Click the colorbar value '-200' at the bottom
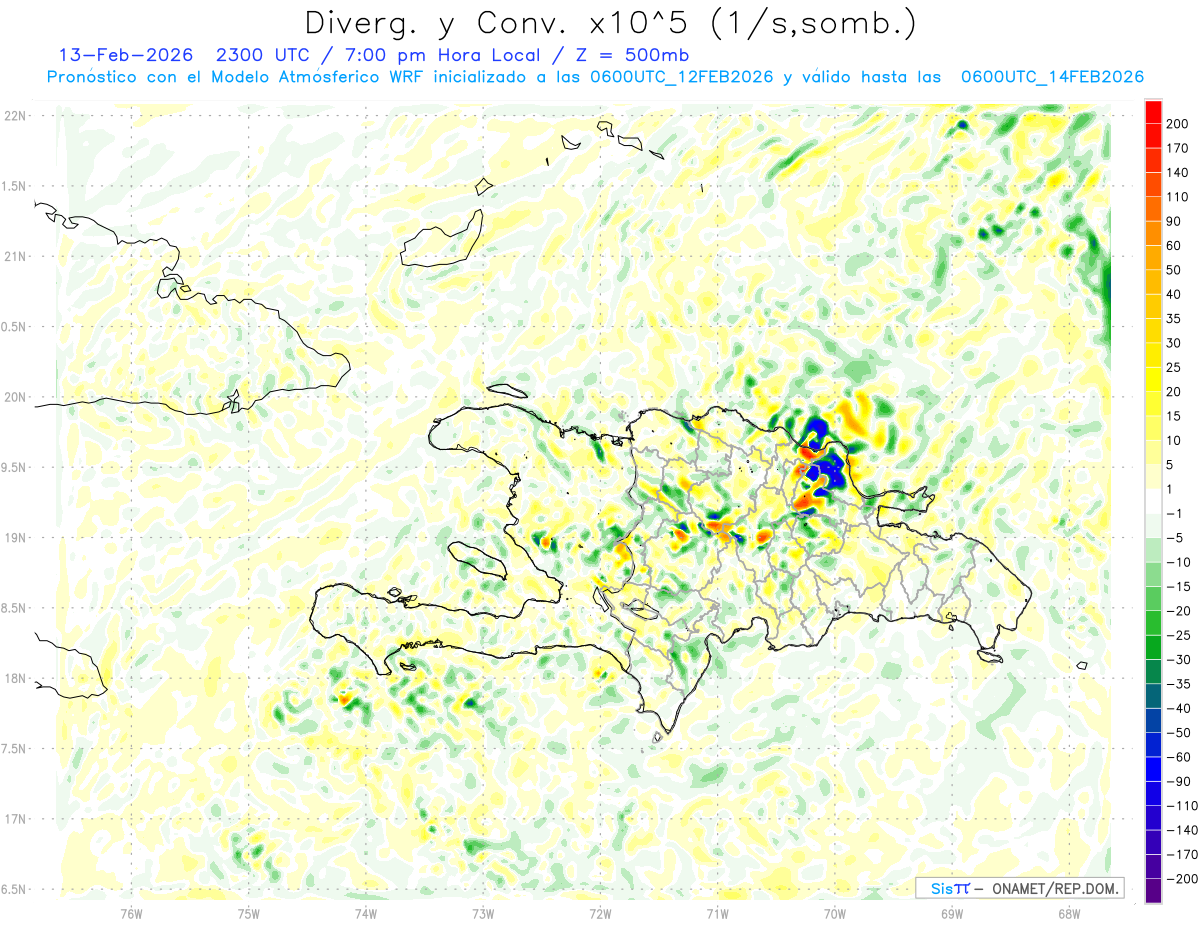This screenshot has height=927, width=1200. point(1181,879)
